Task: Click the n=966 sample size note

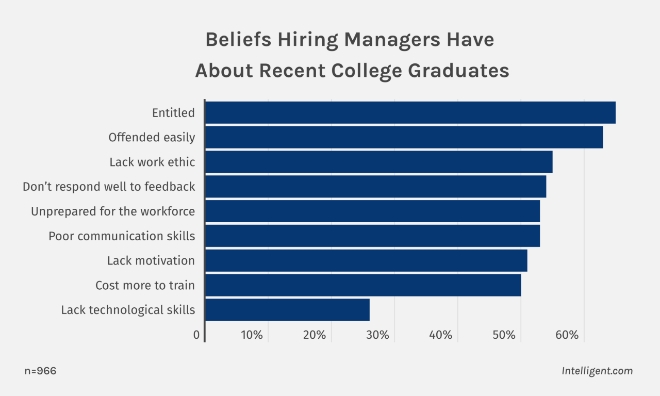Action: (x=40, y=371)
